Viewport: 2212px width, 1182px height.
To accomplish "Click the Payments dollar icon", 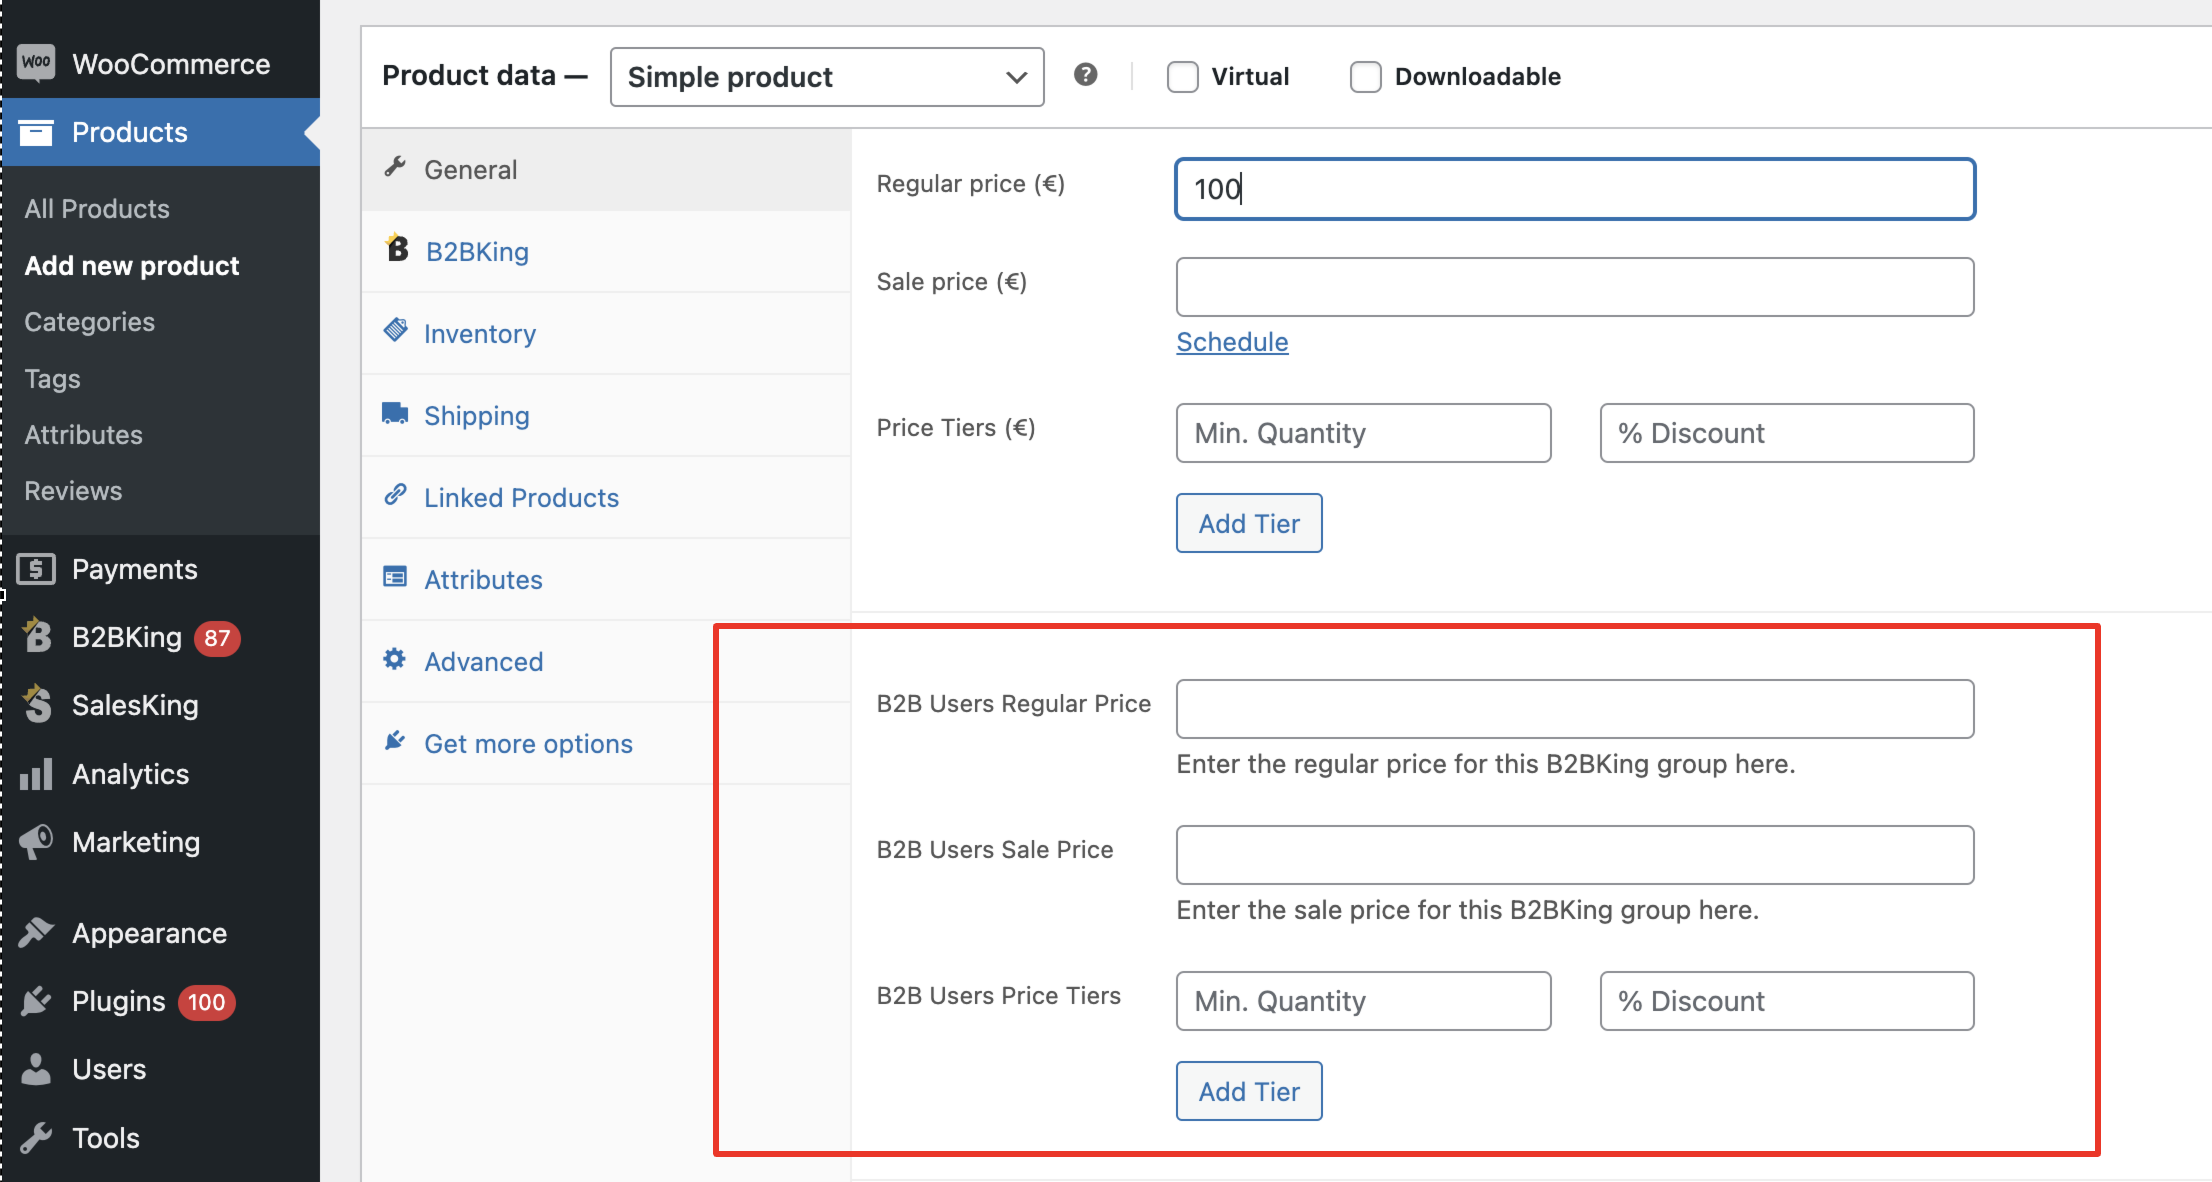I will click(x=36, y=569).
